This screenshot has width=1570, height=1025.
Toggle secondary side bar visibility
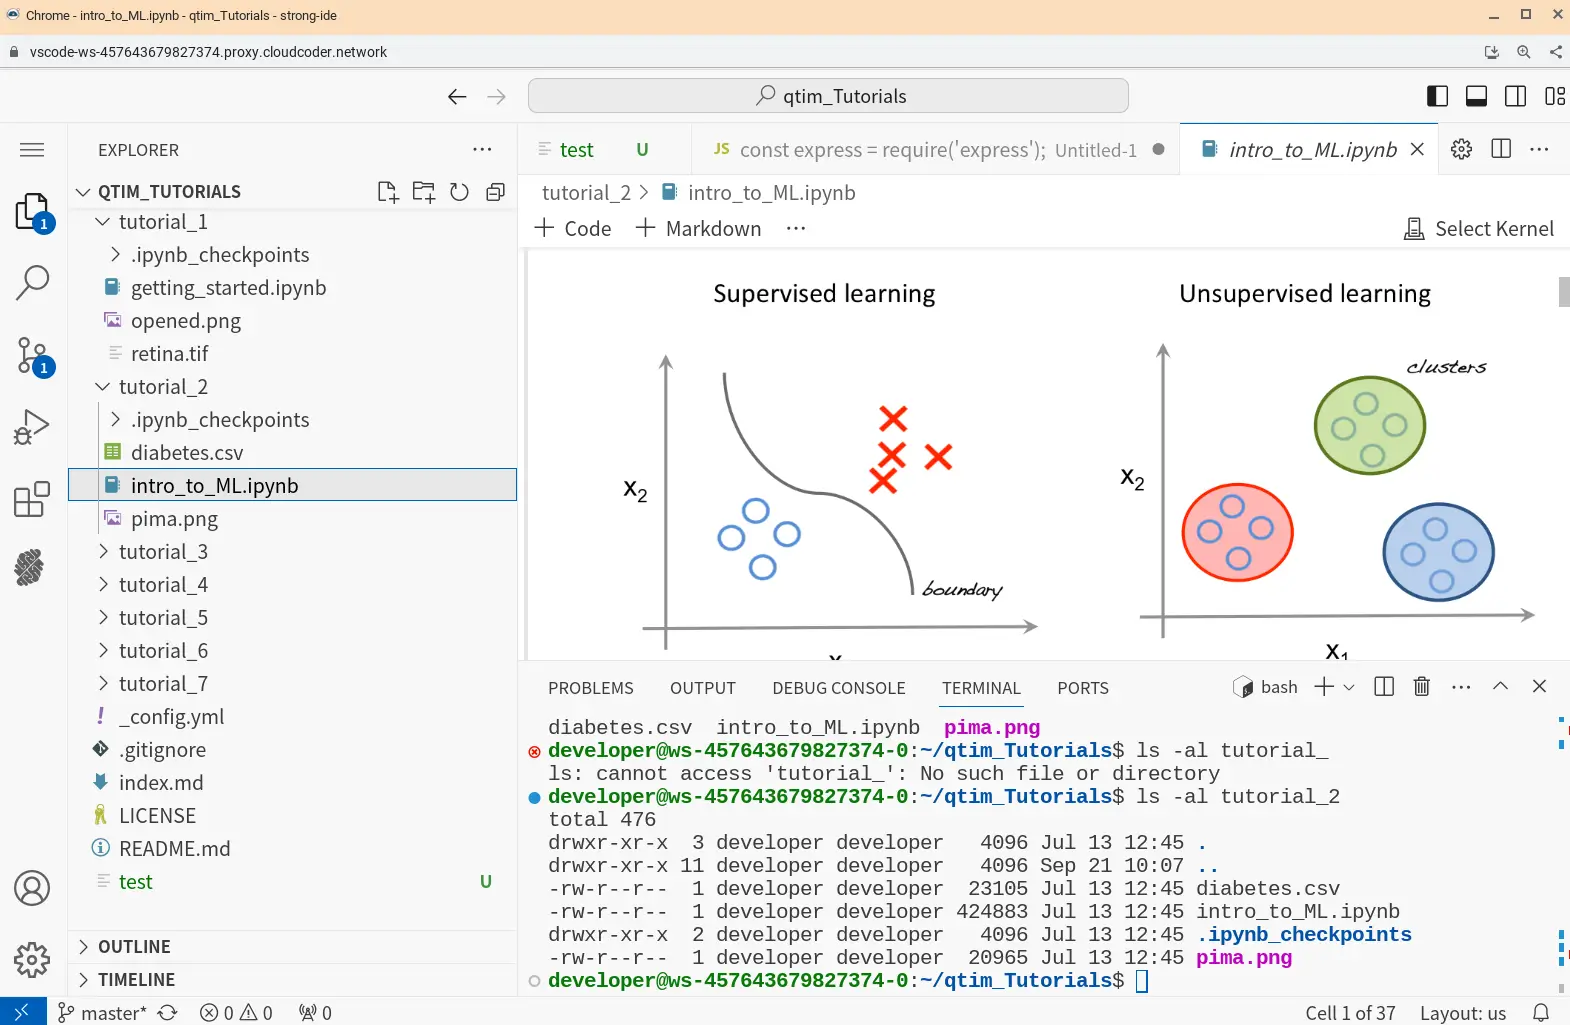[1515, 96]
